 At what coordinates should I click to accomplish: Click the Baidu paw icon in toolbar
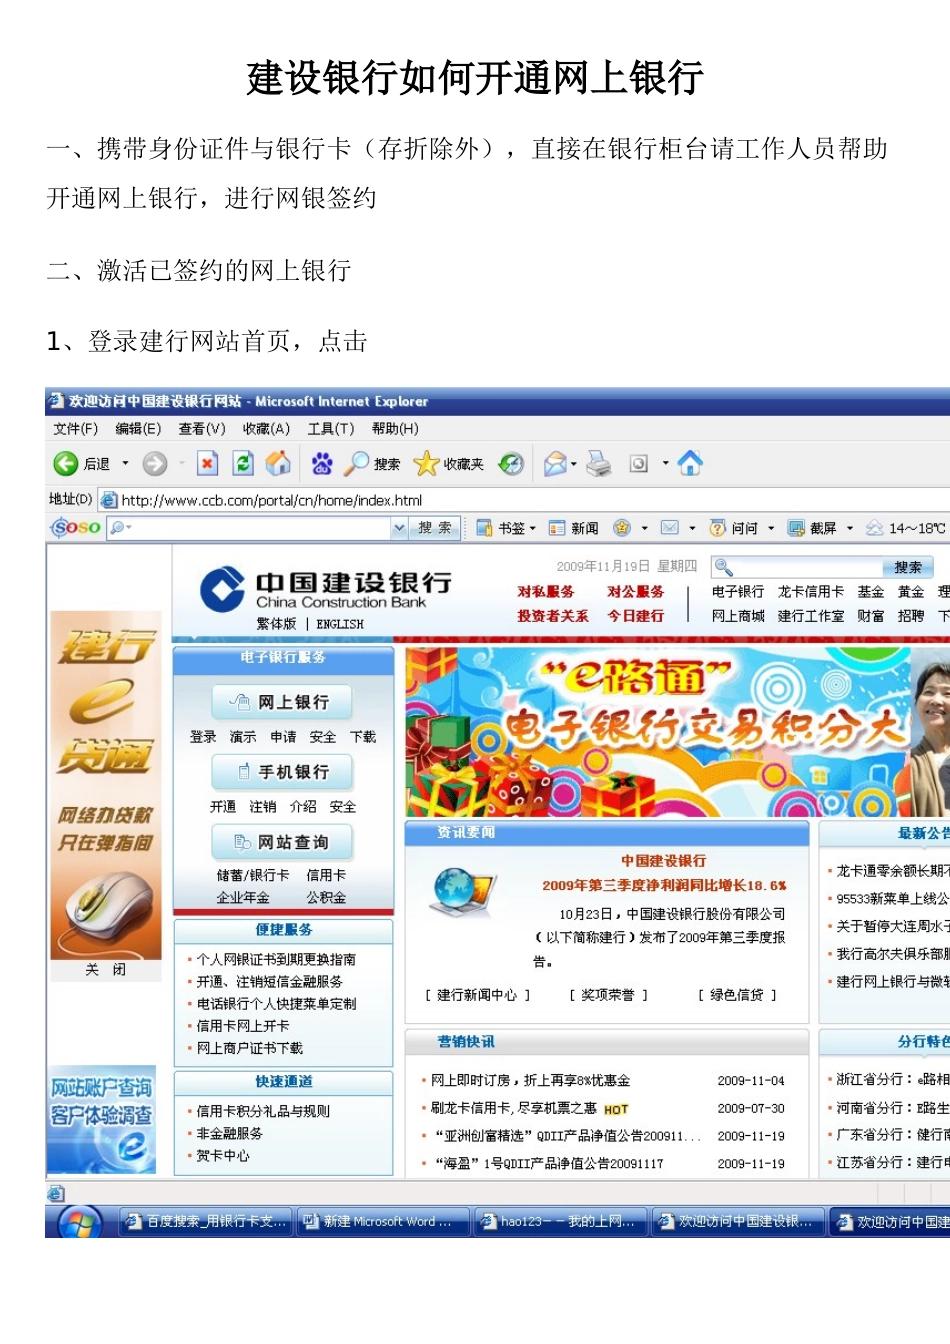click(x=322, y=463)
